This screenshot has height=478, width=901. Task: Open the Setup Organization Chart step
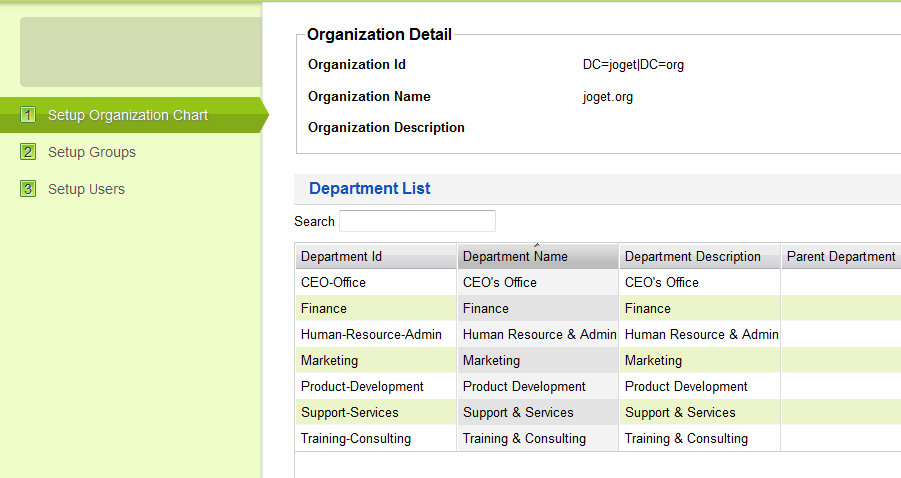click(x=128, y=115)
